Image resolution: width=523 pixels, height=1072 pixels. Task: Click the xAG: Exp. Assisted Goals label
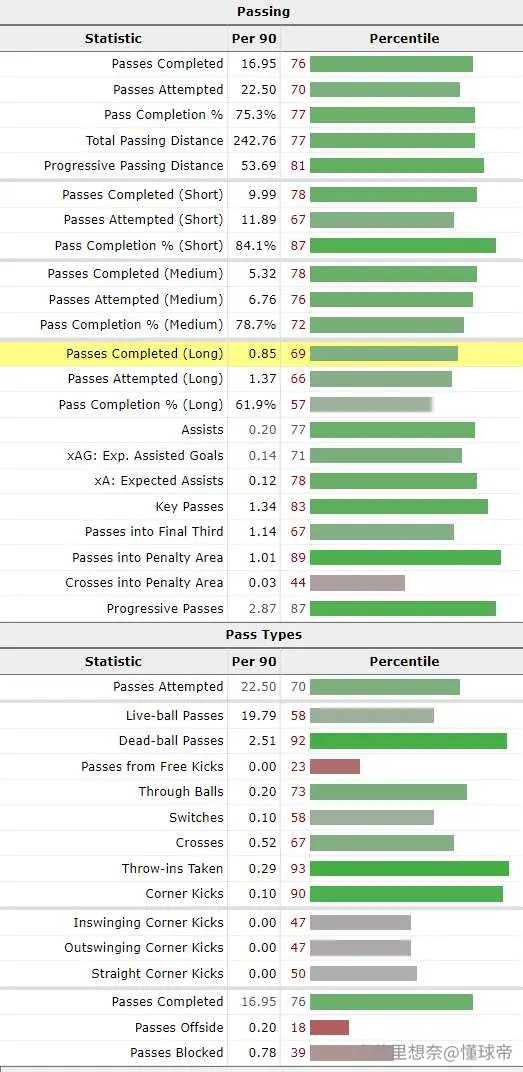(x=145, y=455)
